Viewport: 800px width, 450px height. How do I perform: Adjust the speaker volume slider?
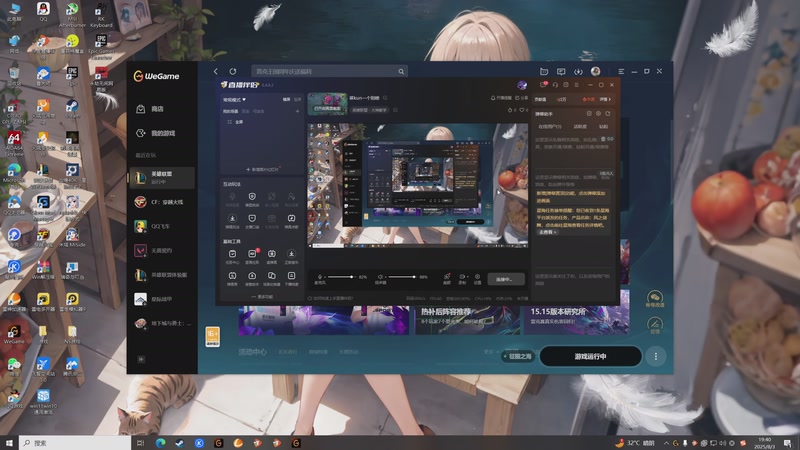click(402, 277)
